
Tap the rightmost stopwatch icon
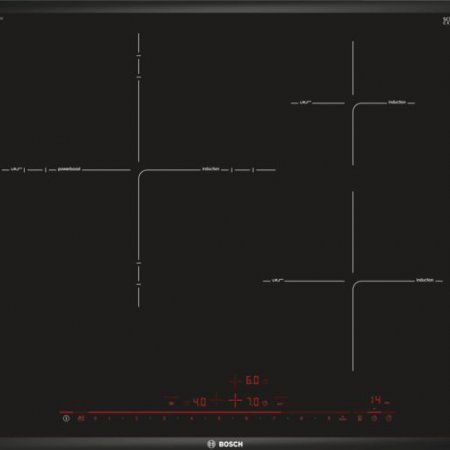[389, 419]
